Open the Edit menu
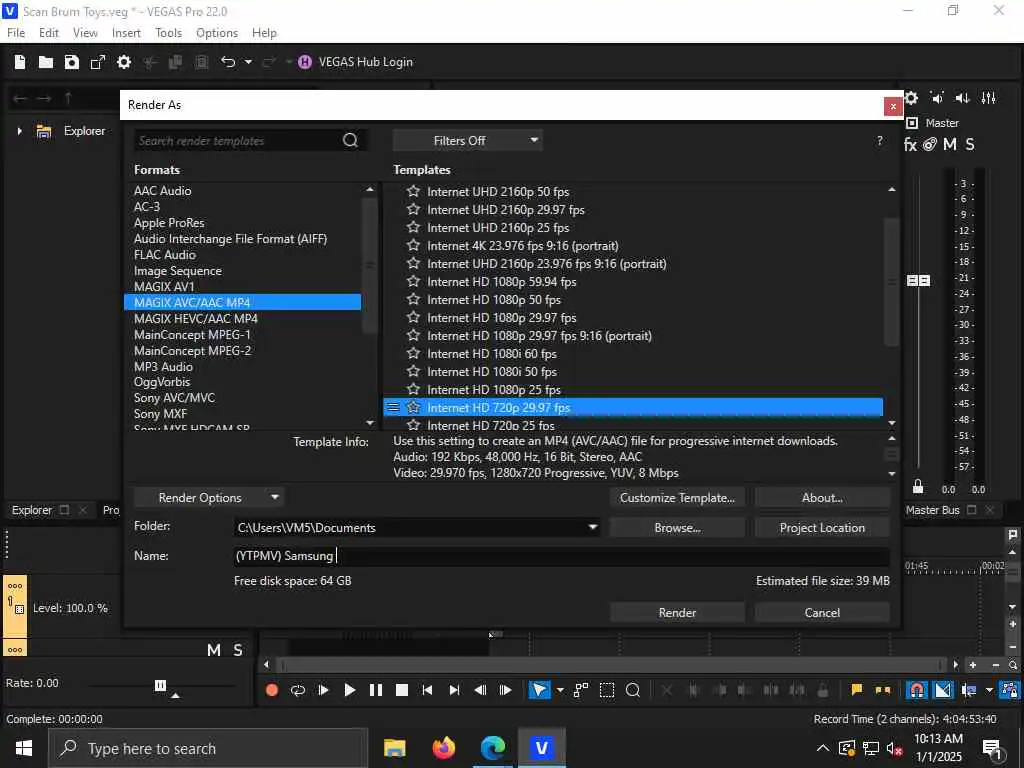 [48, 33]
